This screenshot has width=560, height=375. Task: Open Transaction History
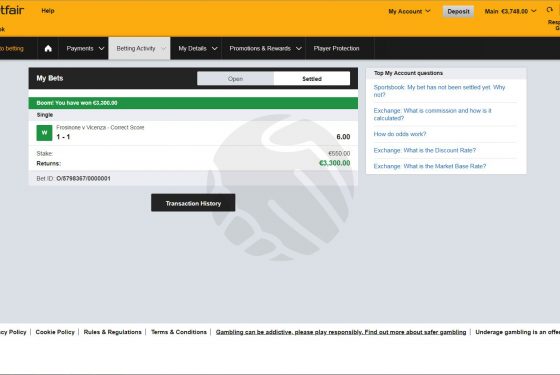click(193, 203)
